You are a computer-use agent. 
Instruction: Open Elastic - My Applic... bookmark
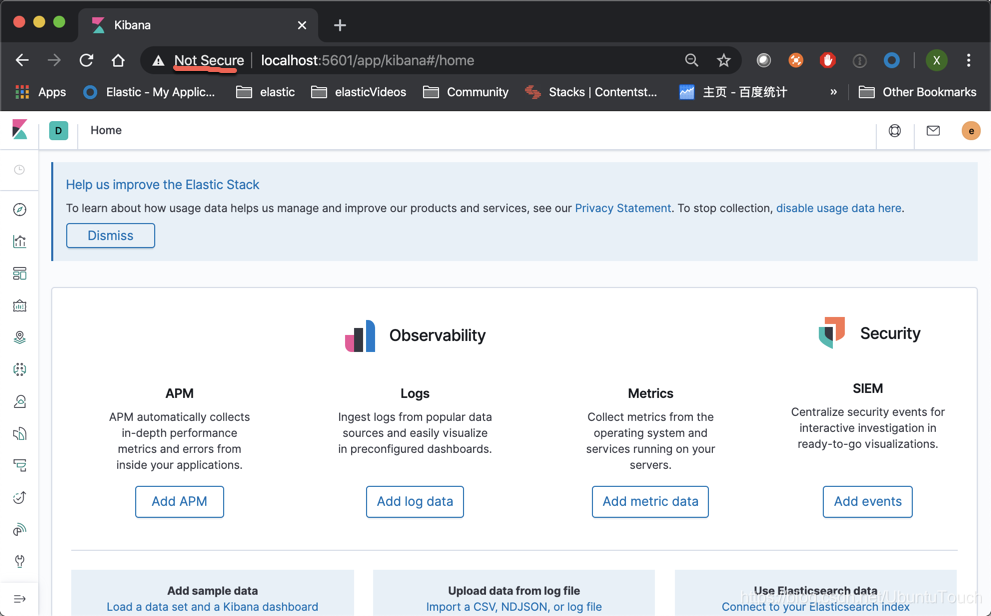(x=149, y=92)
